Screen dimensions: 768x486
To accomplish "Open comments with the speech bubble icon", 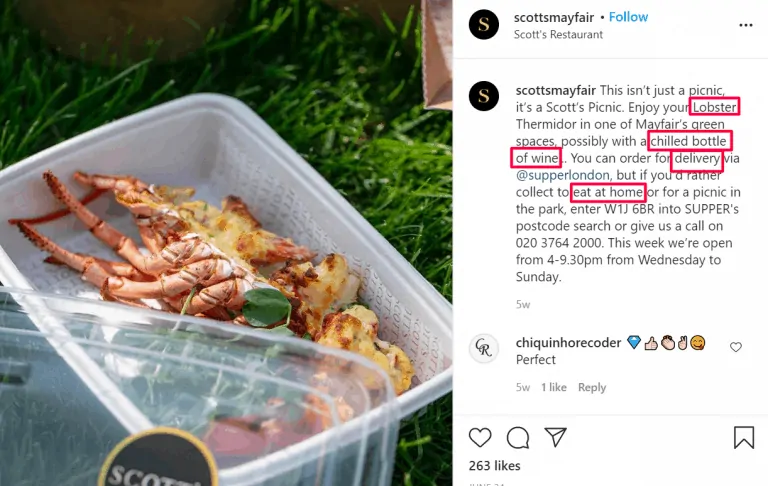I will (518, 437).
